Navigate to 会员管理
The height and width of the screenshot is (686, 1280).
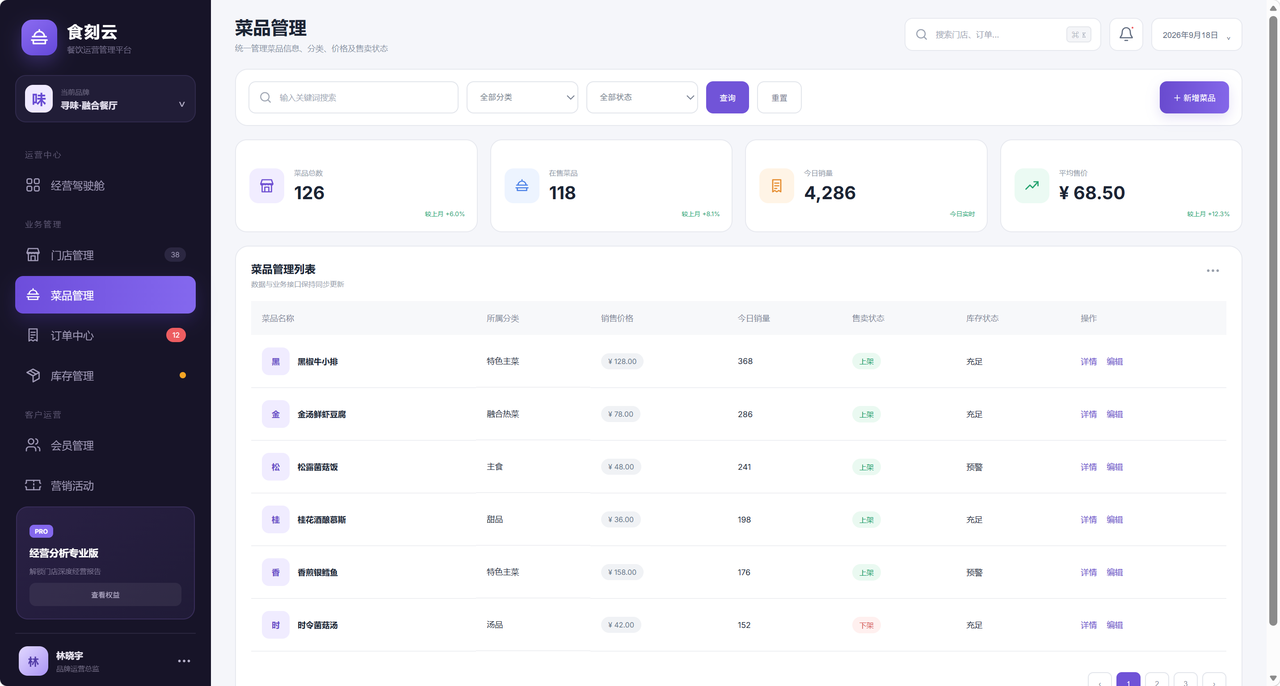(105, 445)
